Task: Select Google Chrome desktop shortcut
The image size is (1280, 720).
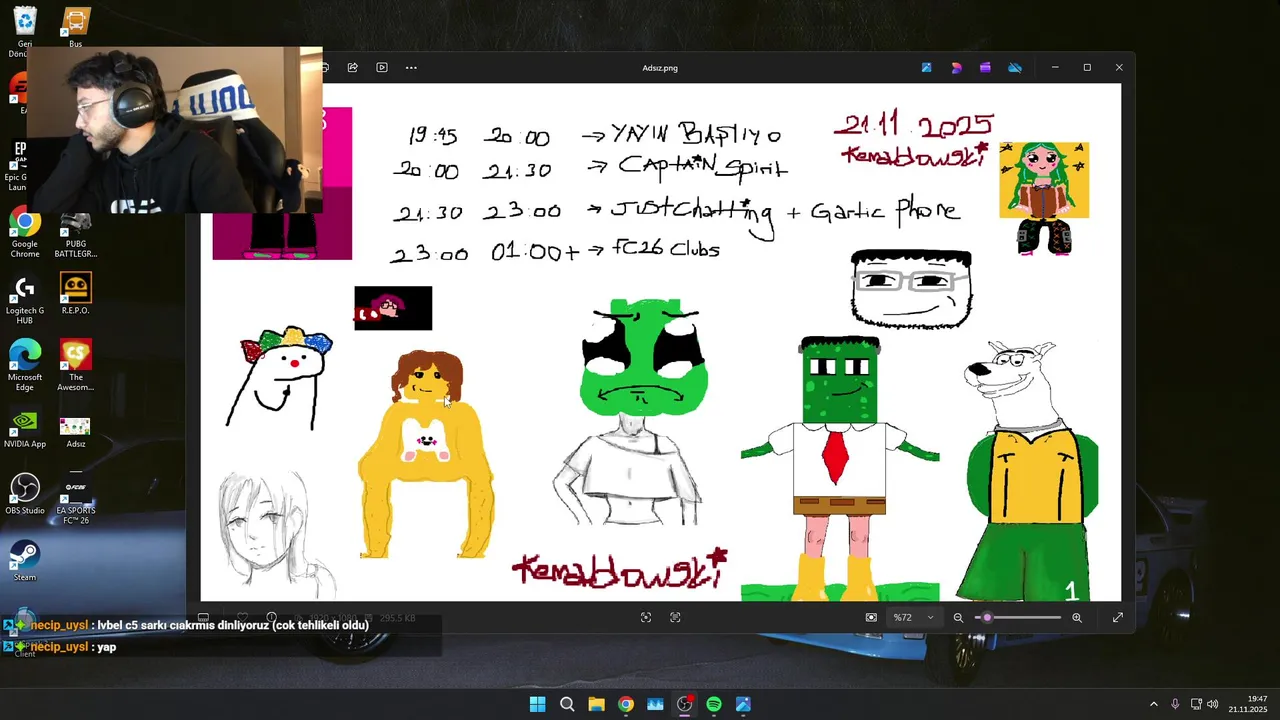Action: (x=25, y=234)
